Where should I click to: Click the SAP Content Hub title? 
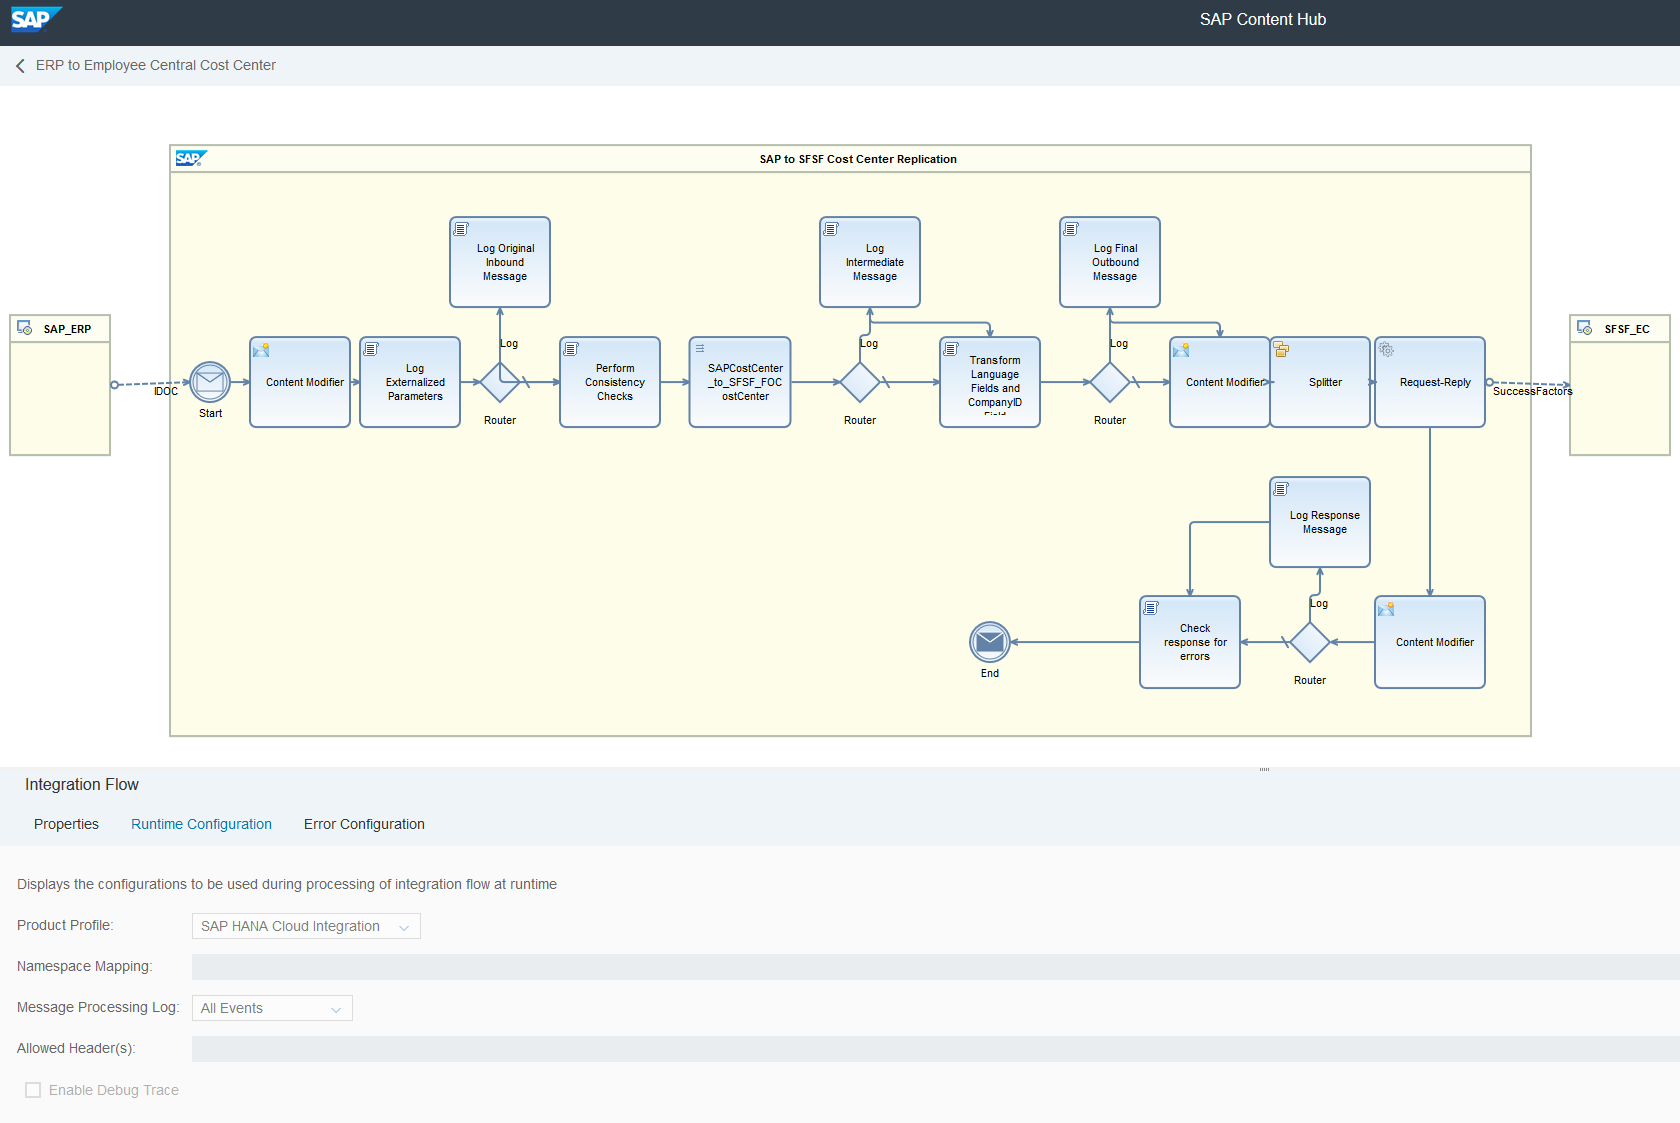pos(1263,19)
